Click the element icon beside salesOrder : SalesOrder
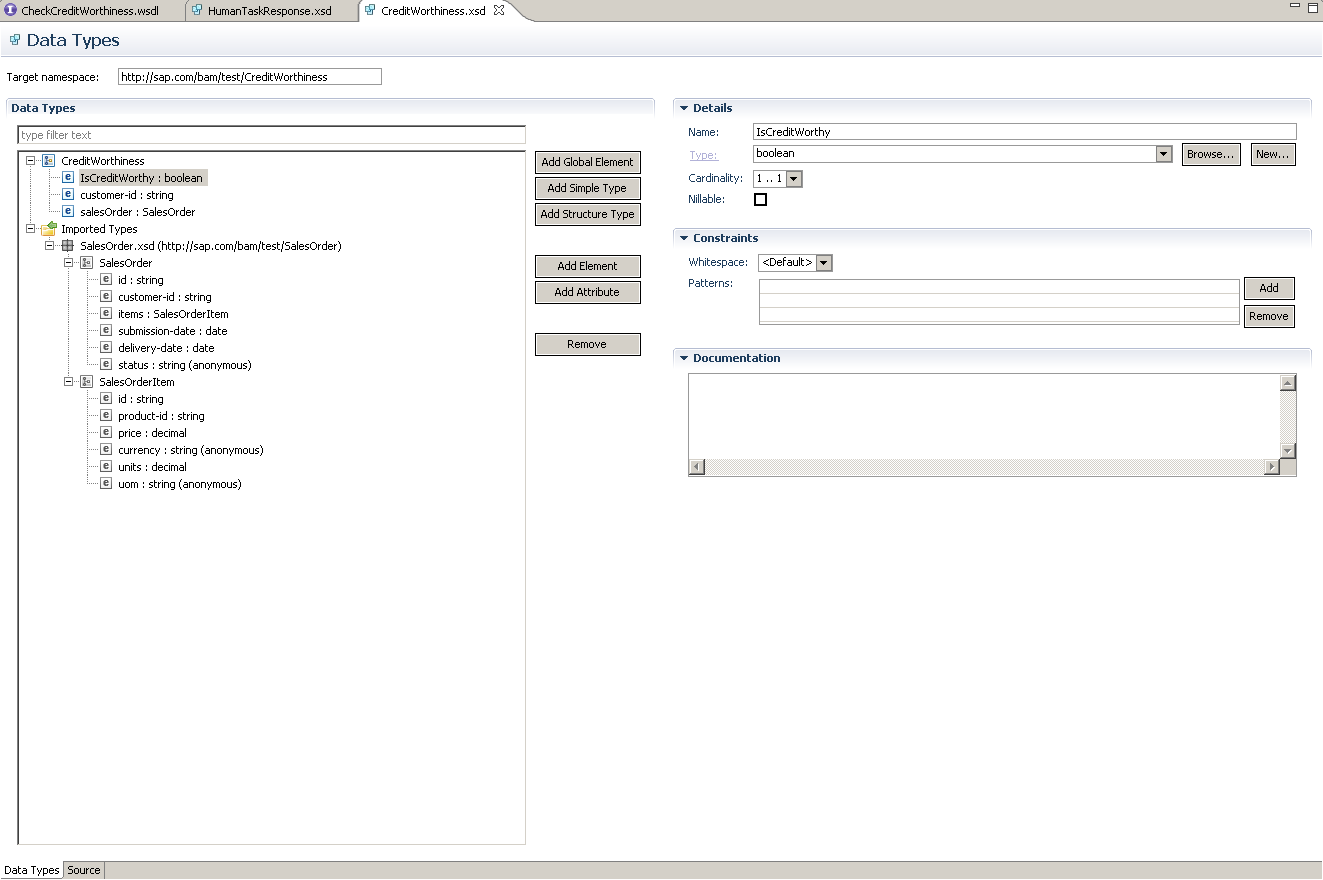Screen dimensions: 1323x880 68,212
